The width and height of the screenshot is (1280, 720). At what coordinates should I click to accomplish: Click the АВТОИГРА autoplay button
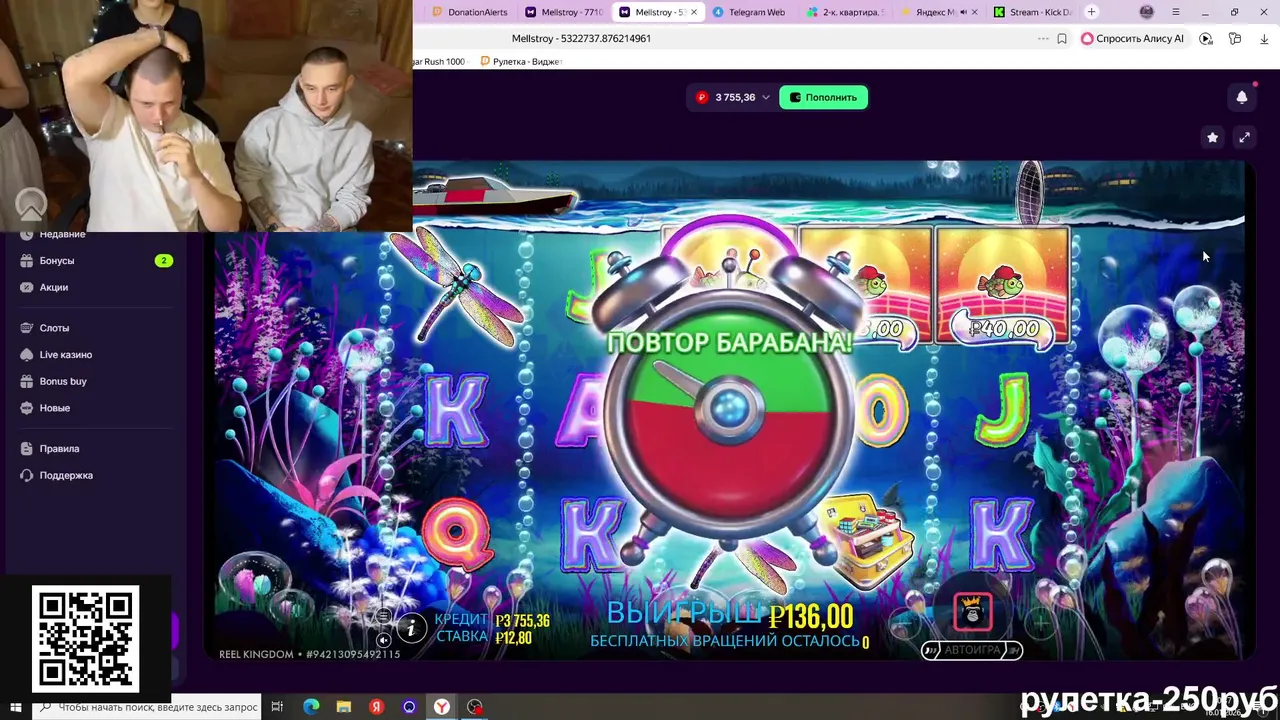[x=972, y=650]
